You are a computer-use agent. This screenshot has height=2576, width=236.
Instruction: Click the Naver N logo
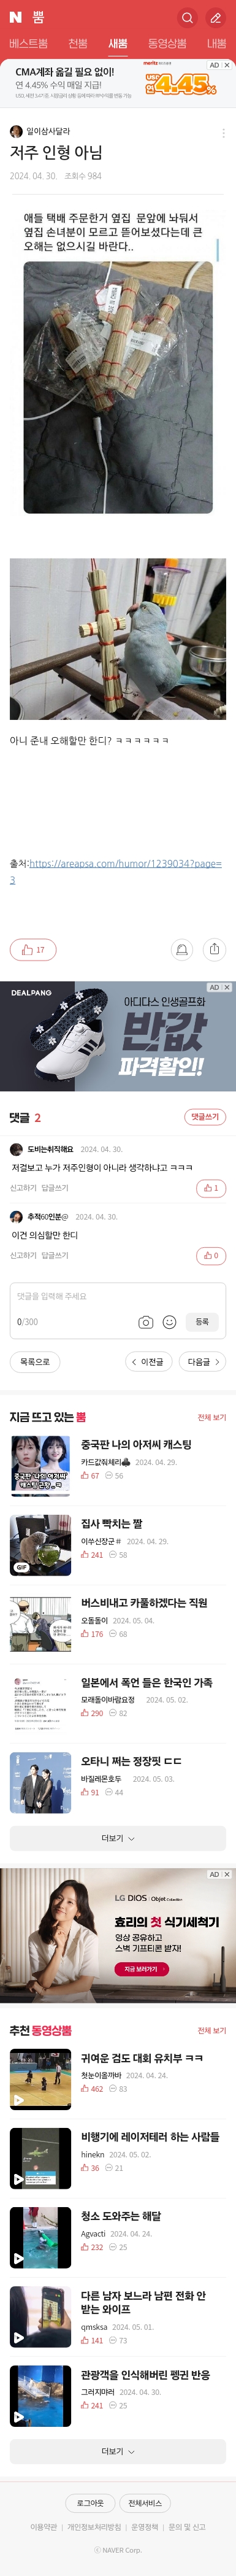point(15,17)
